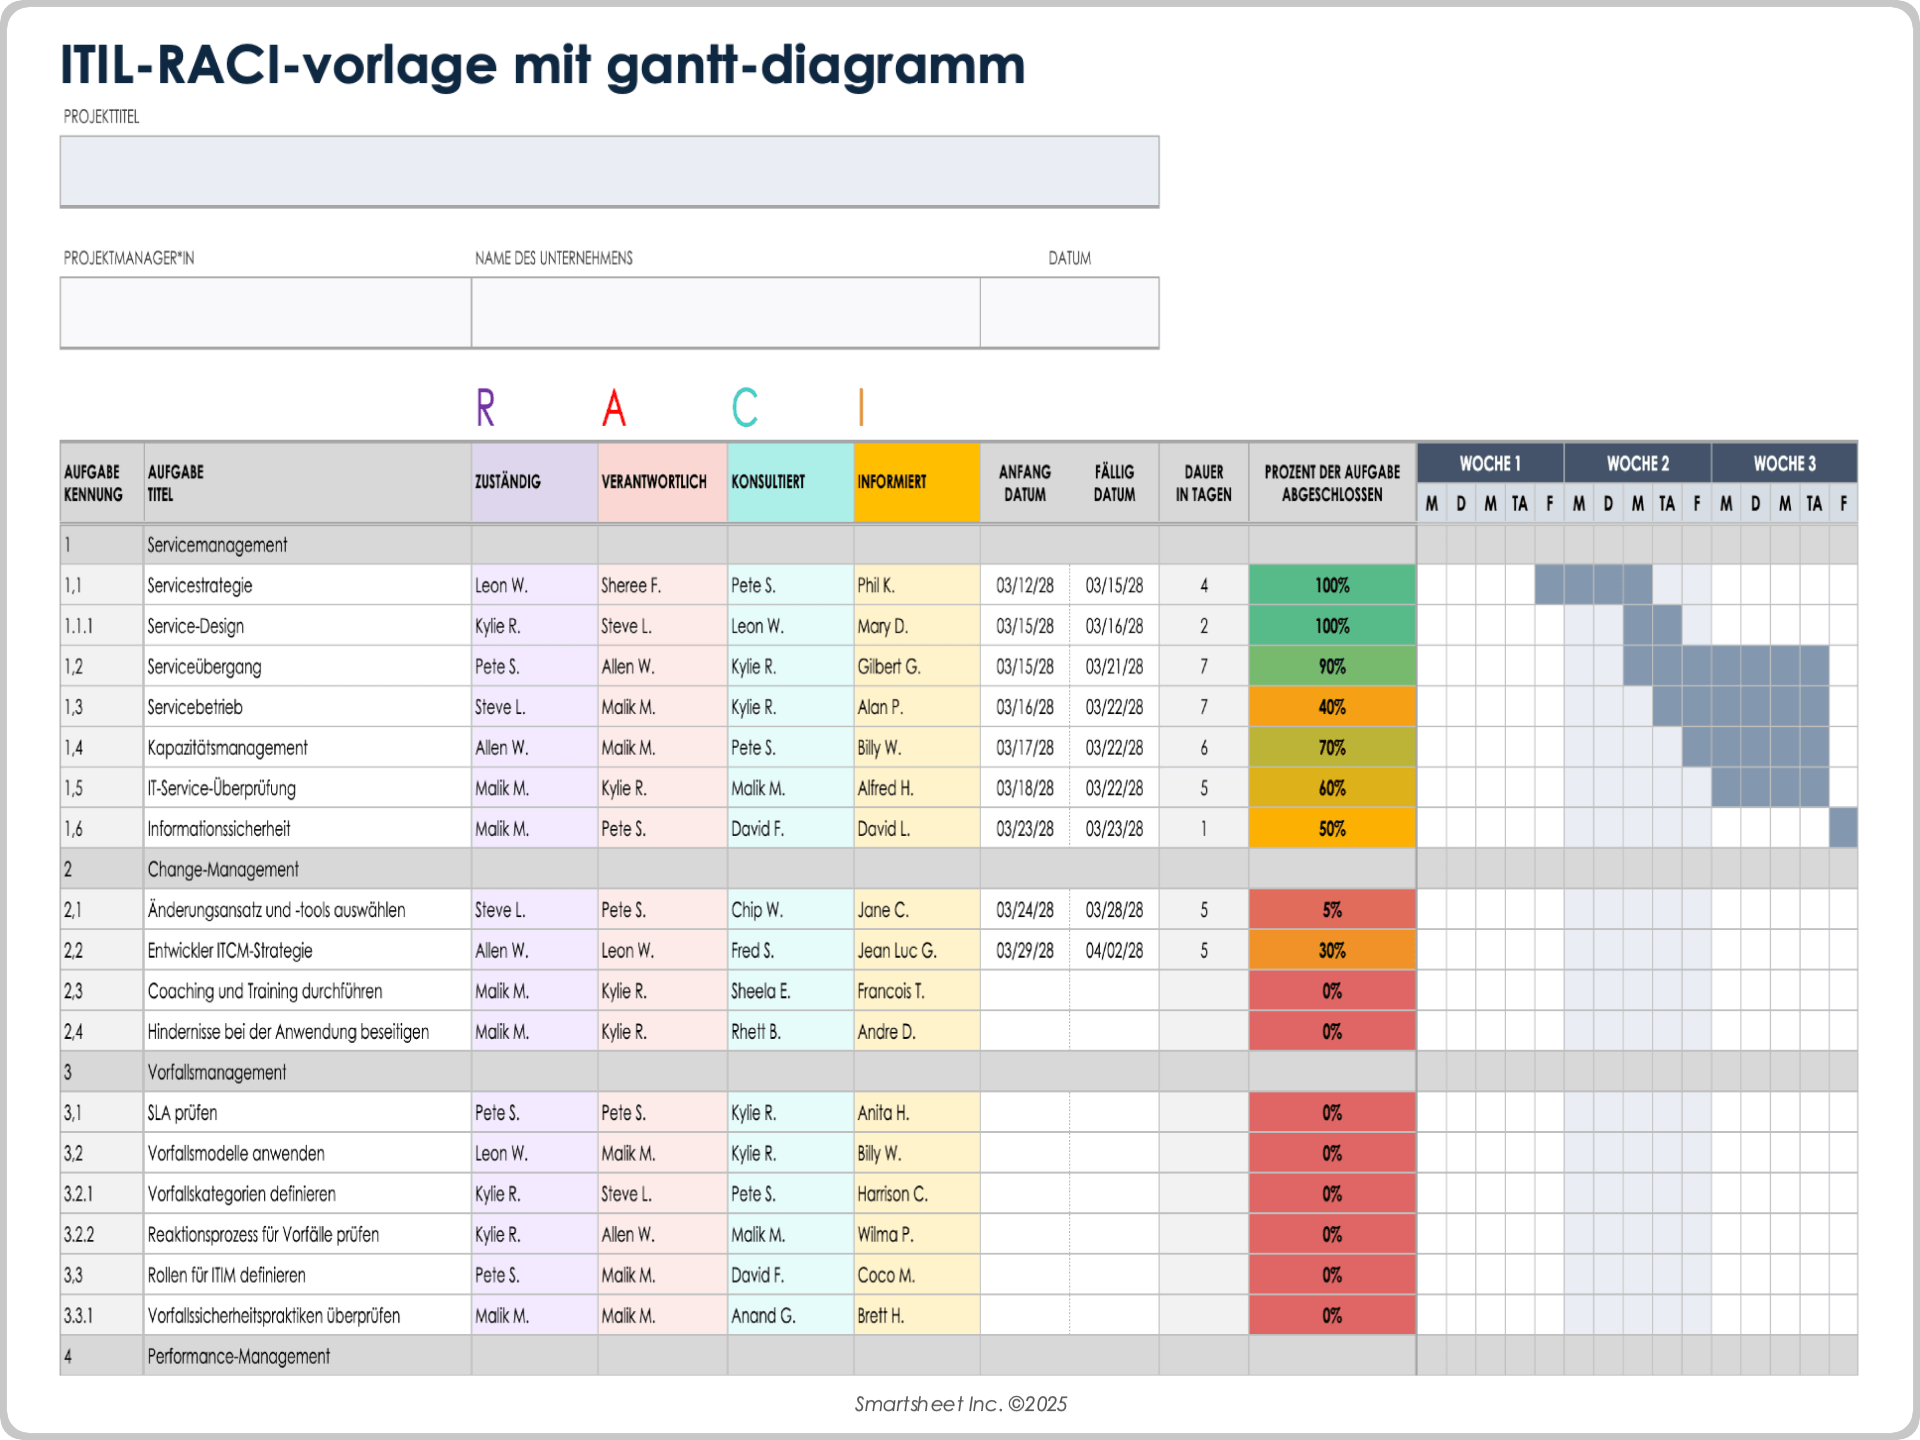Click the NAME DES UNTERNEHMENS field
The height and width of the screenshot is (1440, 1920).
click(725, 312)
